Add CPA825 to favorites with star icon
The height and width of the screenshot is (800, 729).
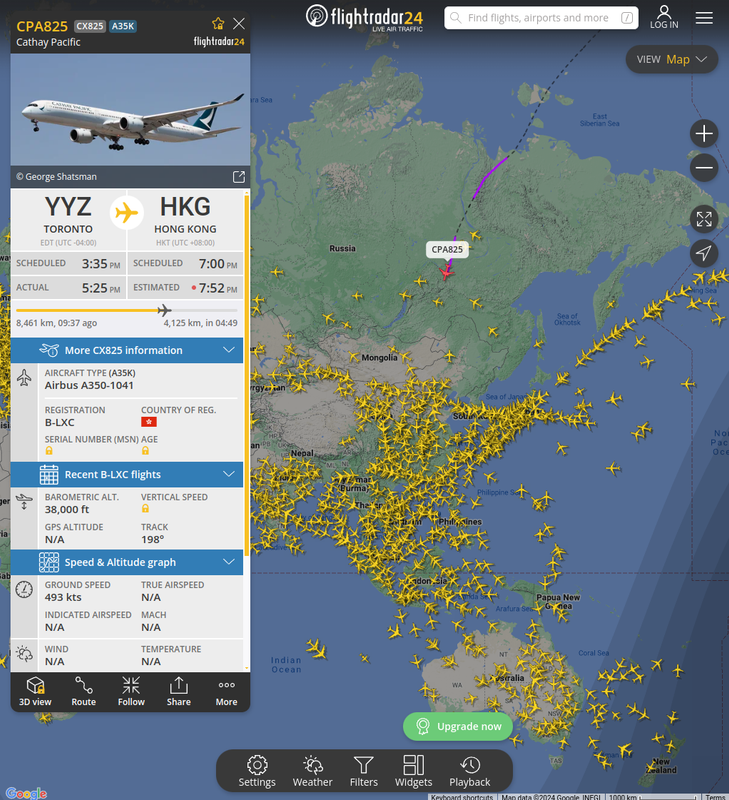(218, 23)
